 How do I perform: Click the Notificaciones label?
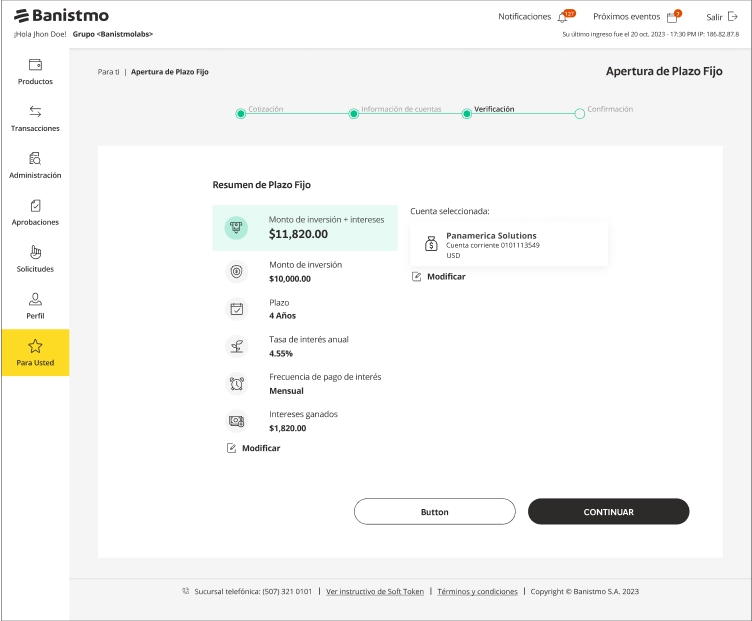coord(525,16)
